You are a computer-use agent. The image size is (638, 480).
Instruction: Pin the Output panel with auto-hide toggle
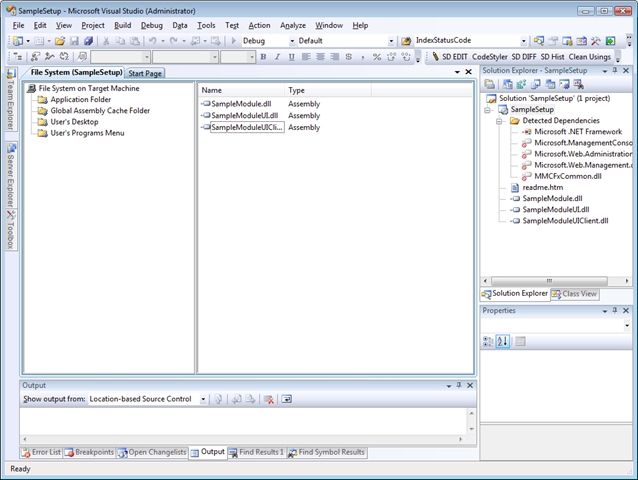[459, 385]
